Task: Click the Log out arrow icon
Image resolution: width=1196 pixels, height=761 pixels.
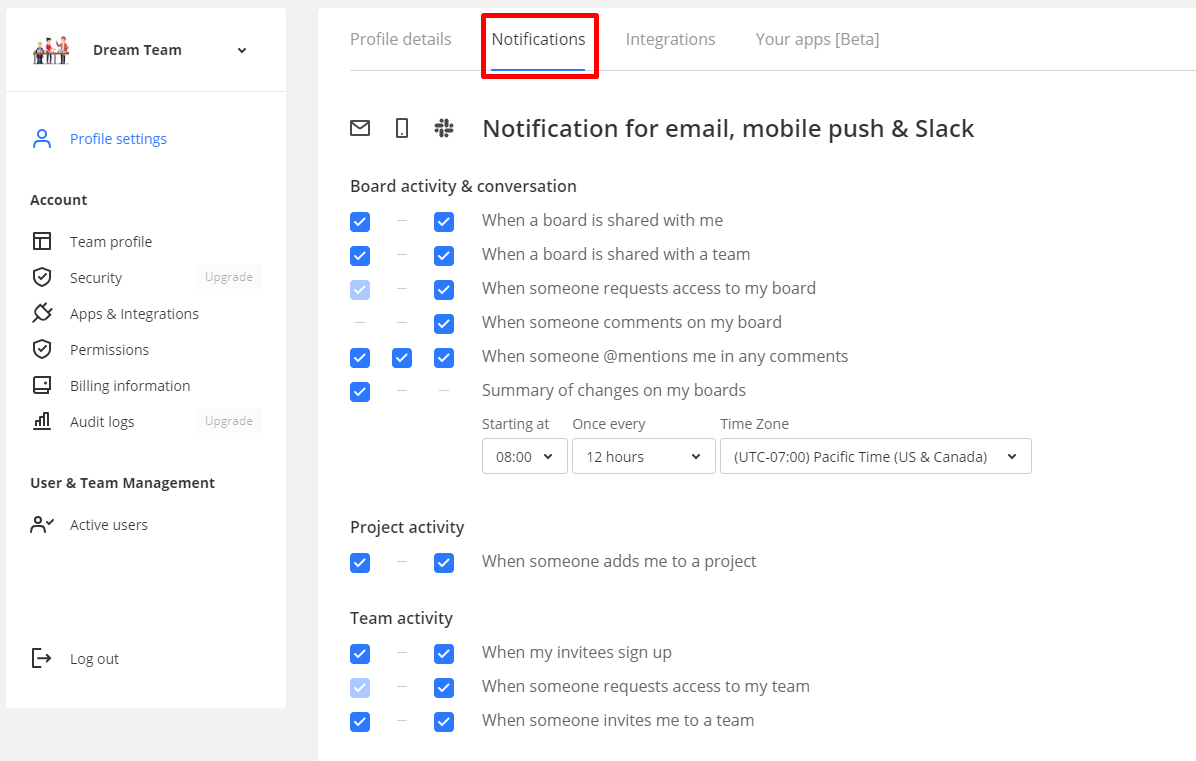Action: tap(42, 658)
